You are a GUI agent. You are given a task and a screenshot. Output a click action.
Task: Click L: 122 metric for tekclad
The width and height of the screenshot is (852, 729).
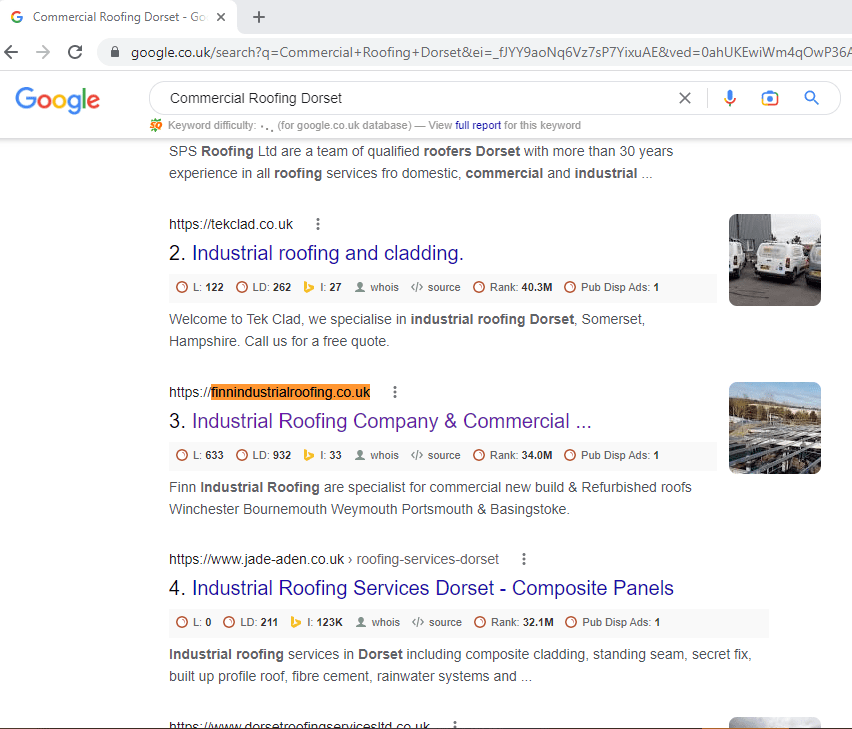[200, 287]
